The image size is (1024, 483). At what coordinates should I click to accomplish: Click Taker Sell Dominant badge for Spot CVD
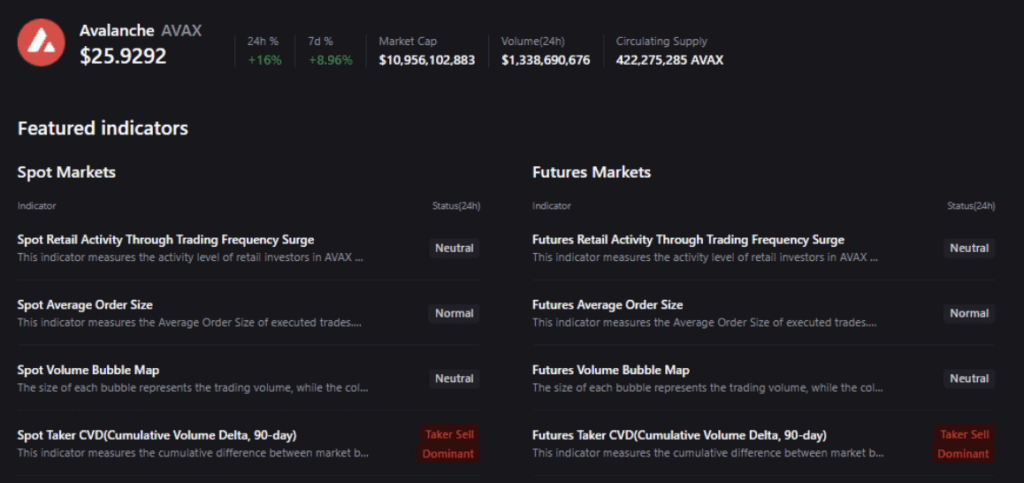pos(449,444)
